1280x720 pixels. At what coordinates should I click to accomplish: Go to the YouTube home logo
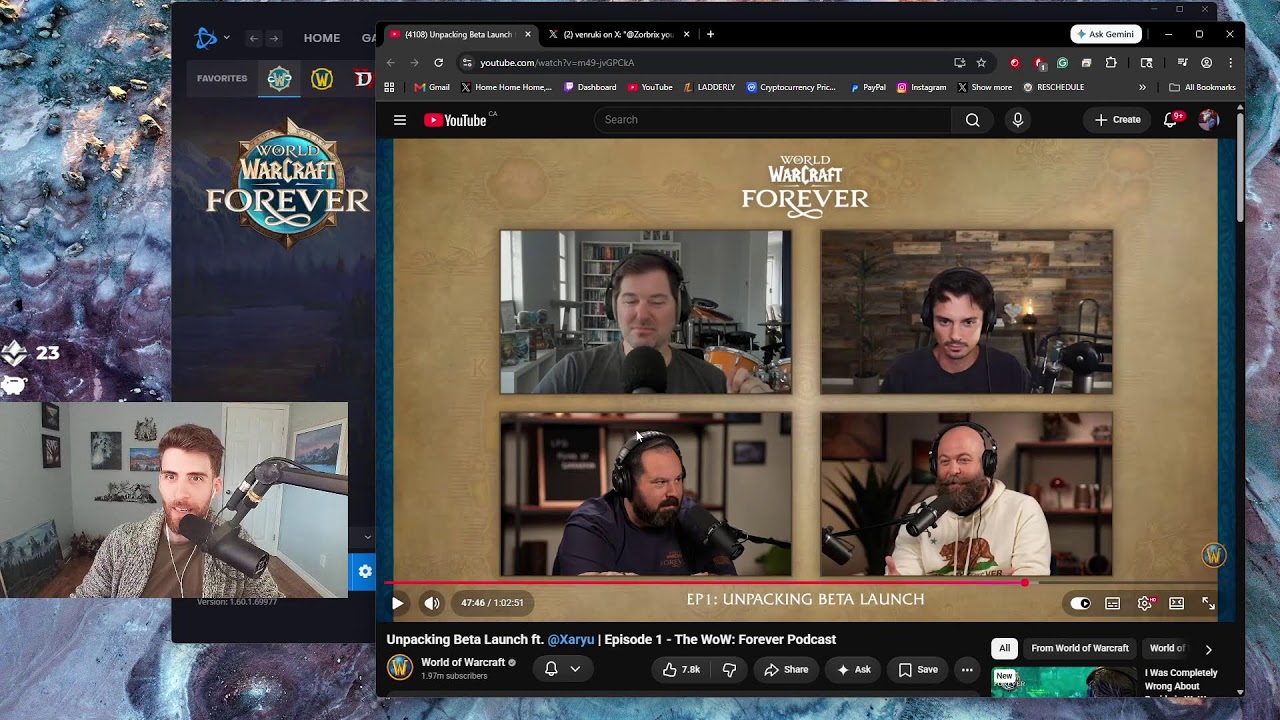click(455, 120)
